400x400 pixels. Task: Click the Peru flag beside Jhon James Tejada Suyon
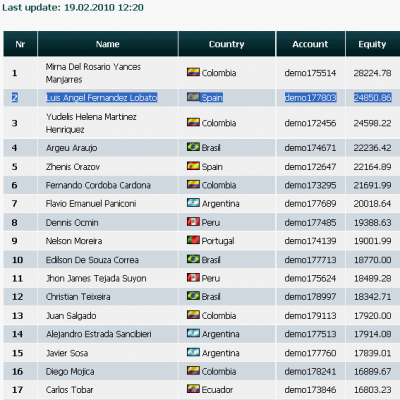[x=193, y=277]
